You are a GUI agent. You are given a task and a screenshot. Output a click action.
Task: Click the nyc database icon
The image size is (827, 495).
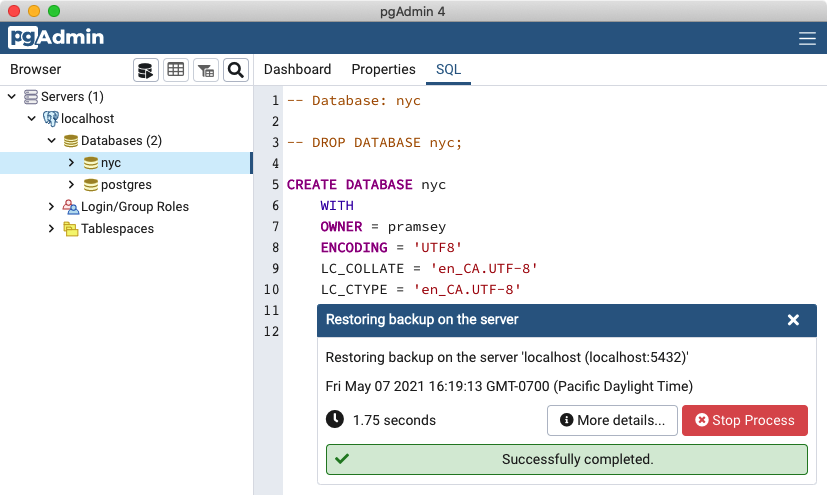[90, 163]
